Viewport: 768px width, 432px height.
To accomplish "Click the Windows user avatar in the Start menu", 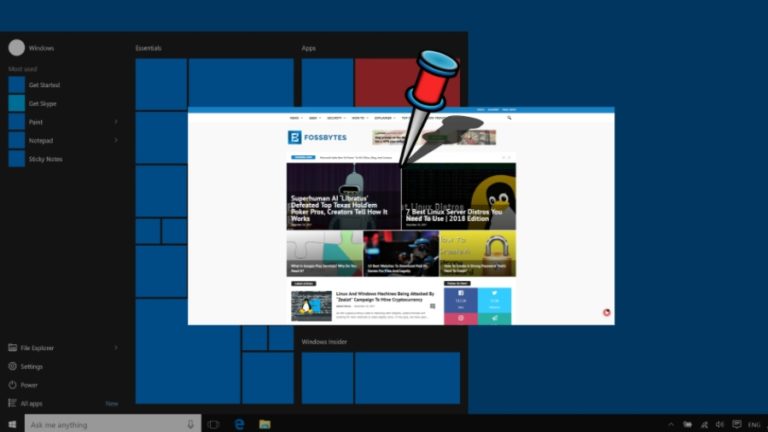I will 17,48.
